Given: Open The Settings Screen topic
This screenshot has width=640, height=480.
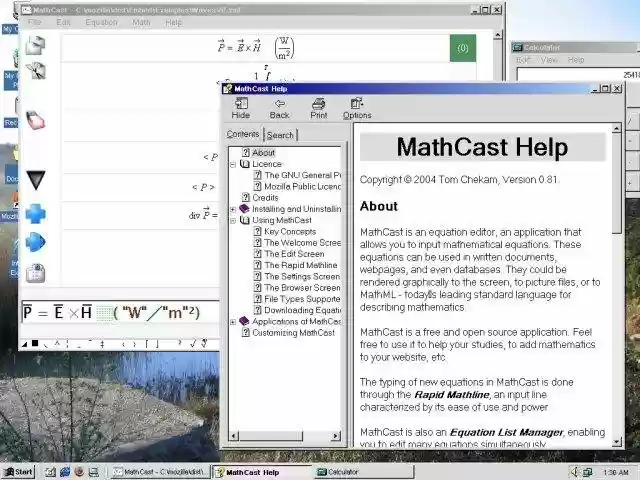Looking at the screenshot, I should click(x=302, y=277).
